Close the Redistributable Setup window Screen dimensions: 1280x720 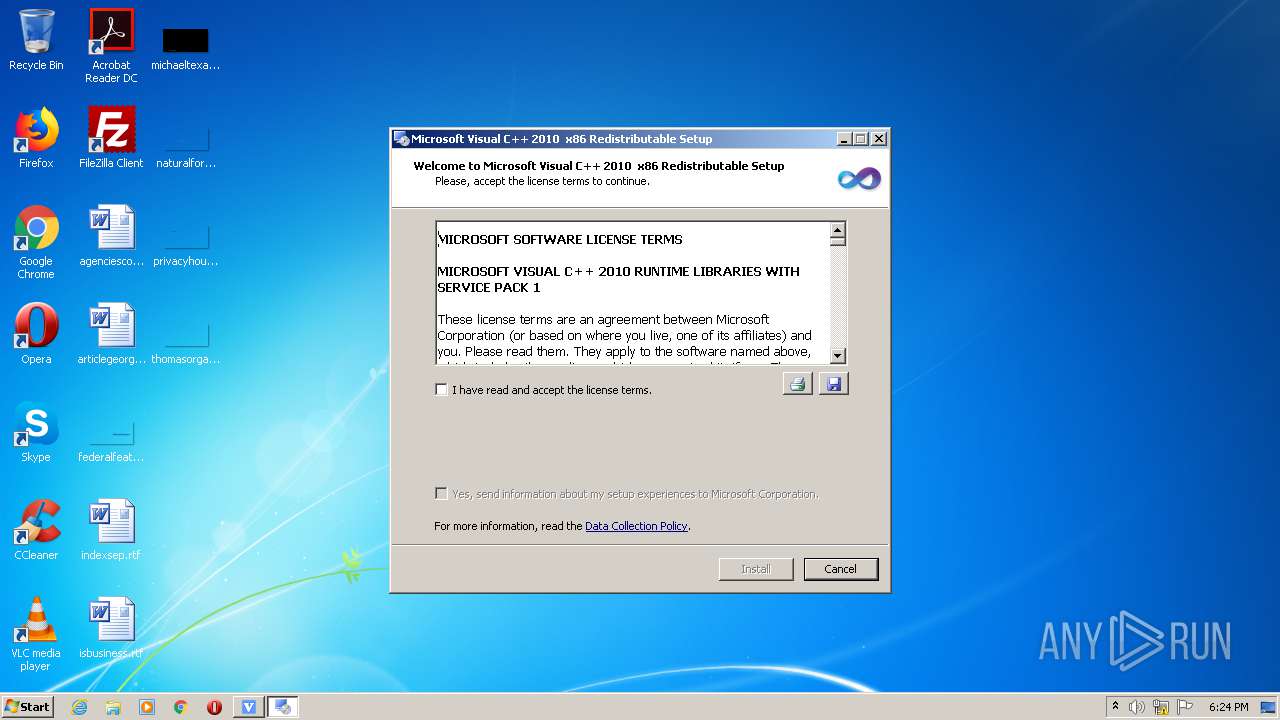(879, 139)
